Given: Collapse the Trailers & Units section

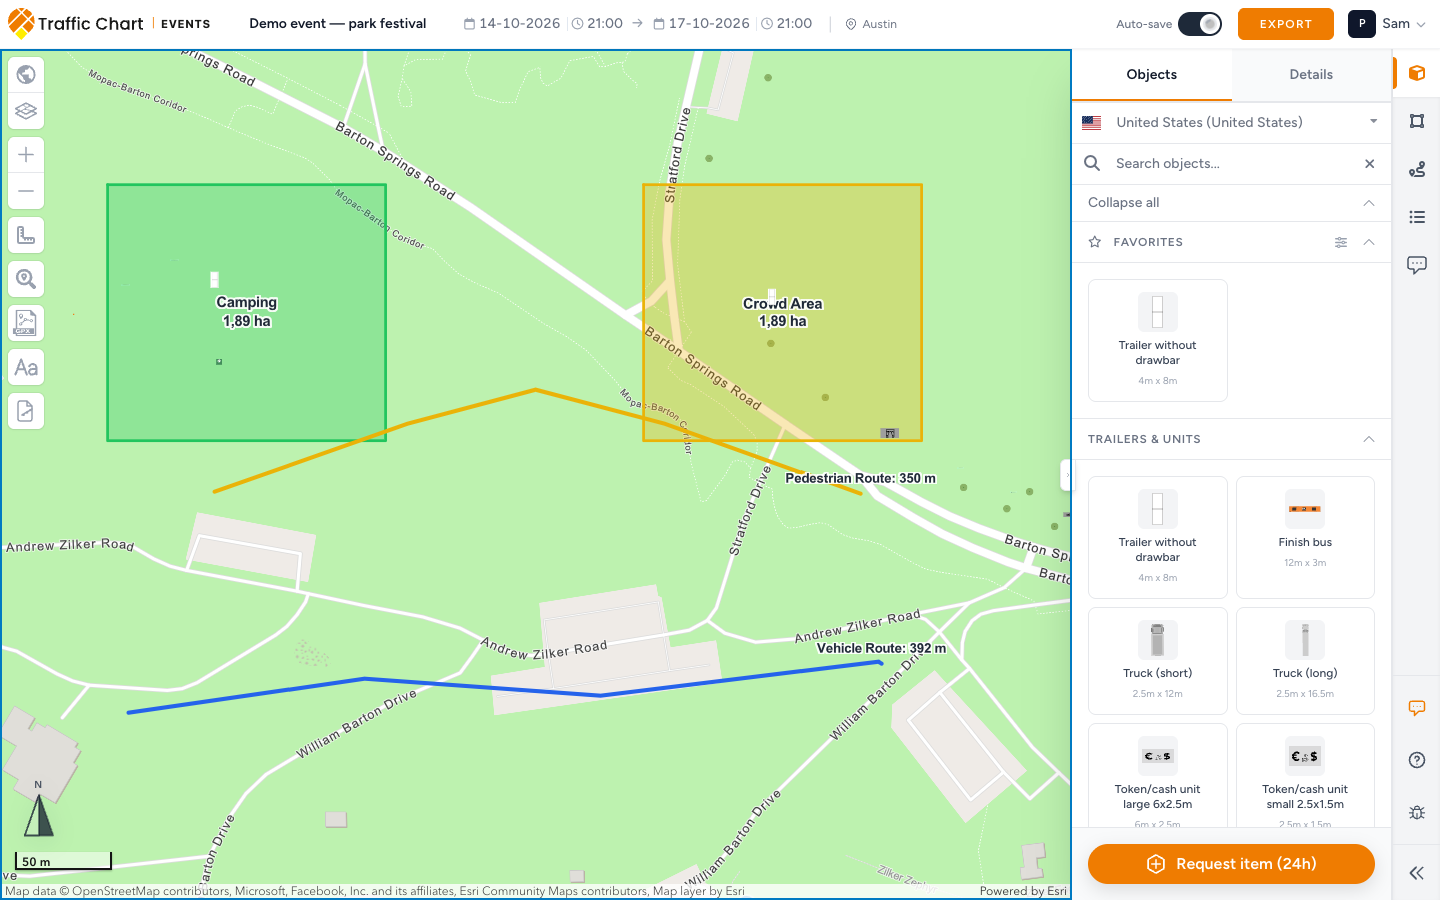Looking at the screenshot, I should click(1369, 439).
